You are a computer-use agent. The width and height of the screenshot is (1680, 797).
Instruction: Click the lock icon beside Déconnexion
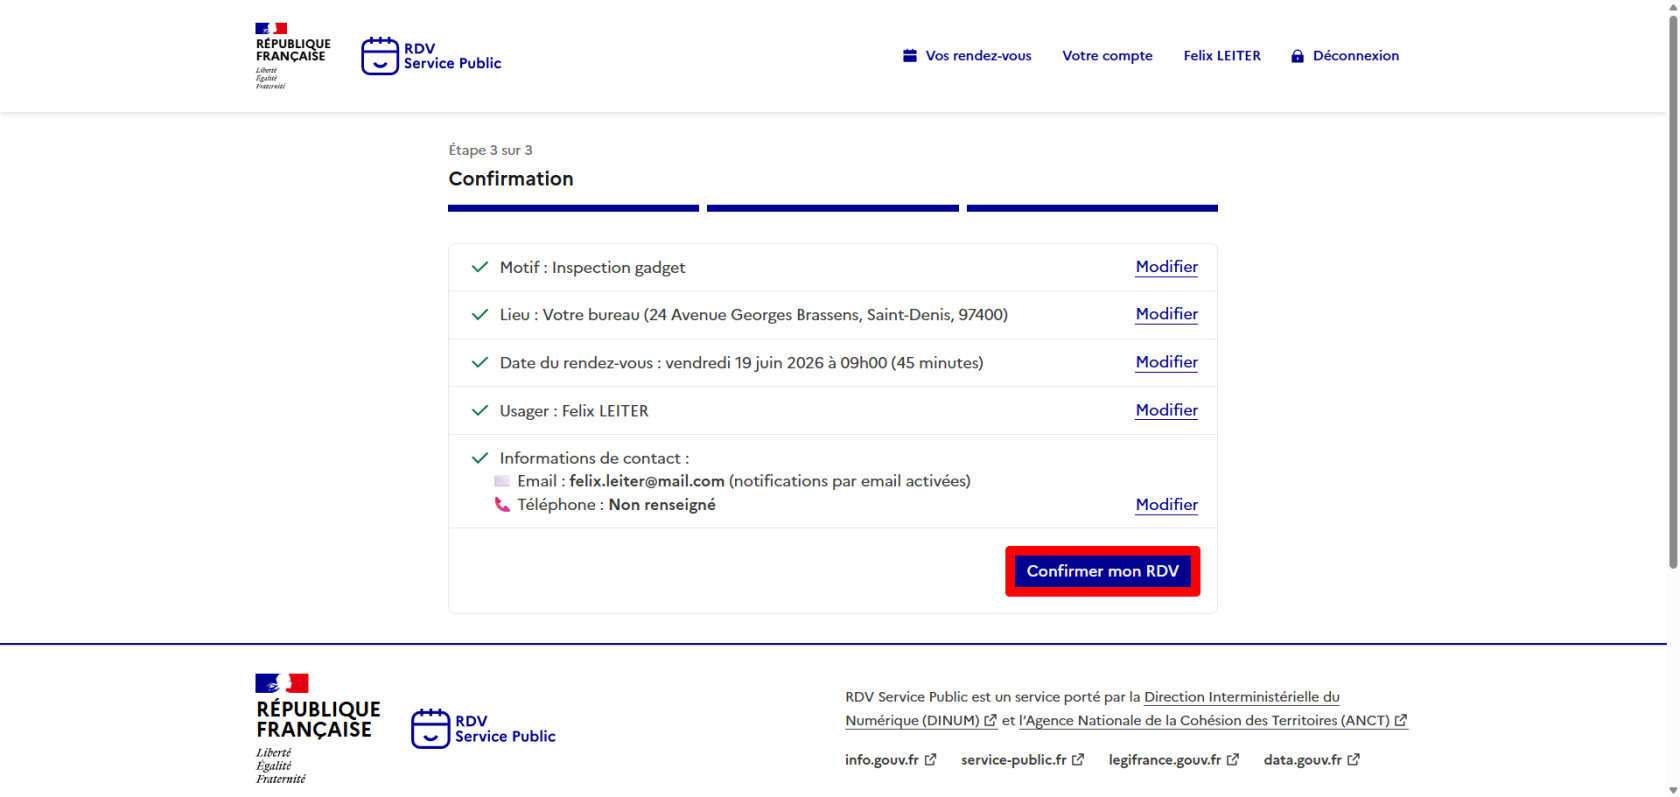(x=1297, y=56)
